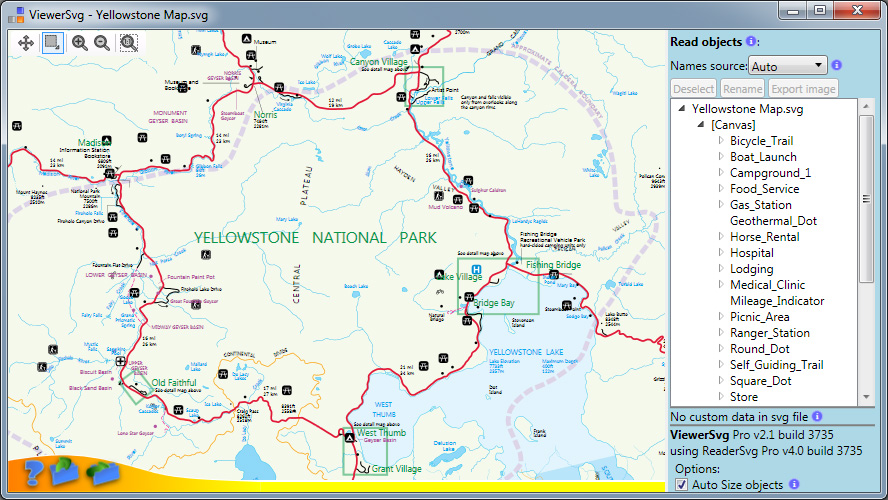Click the campground icon at West Thumb
Image resolution: width=888 pixels, height=500 pixels.
(349, 438)
